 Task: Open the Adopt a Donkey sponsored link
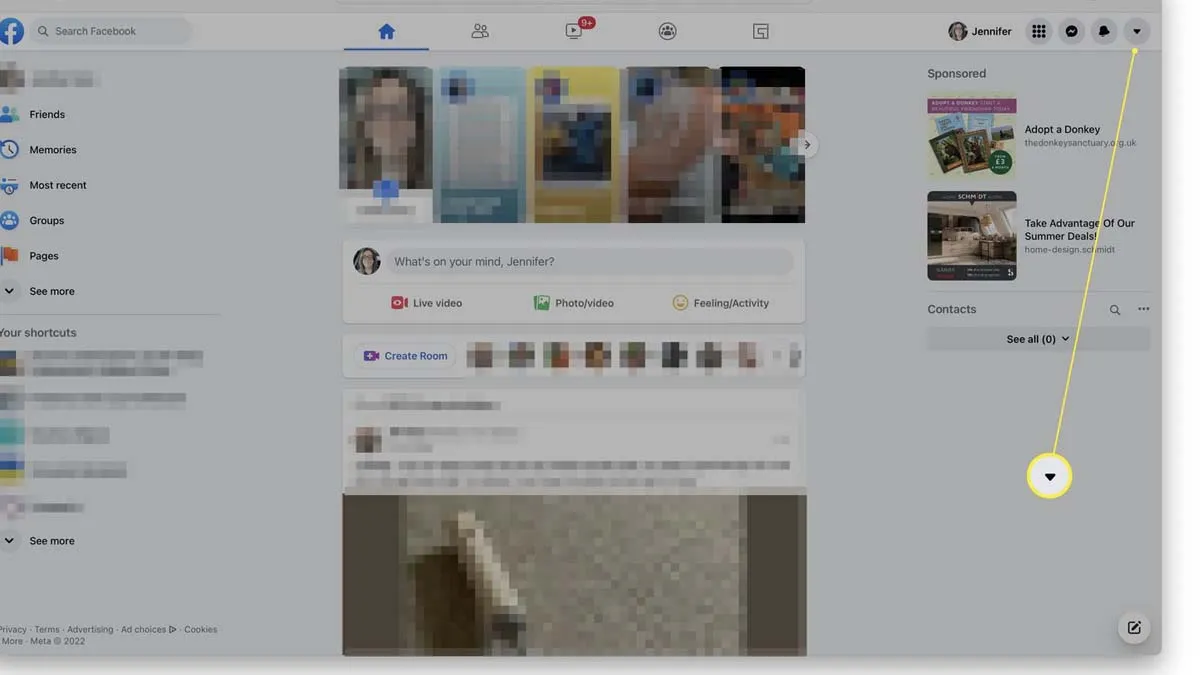pos(1062,130)
